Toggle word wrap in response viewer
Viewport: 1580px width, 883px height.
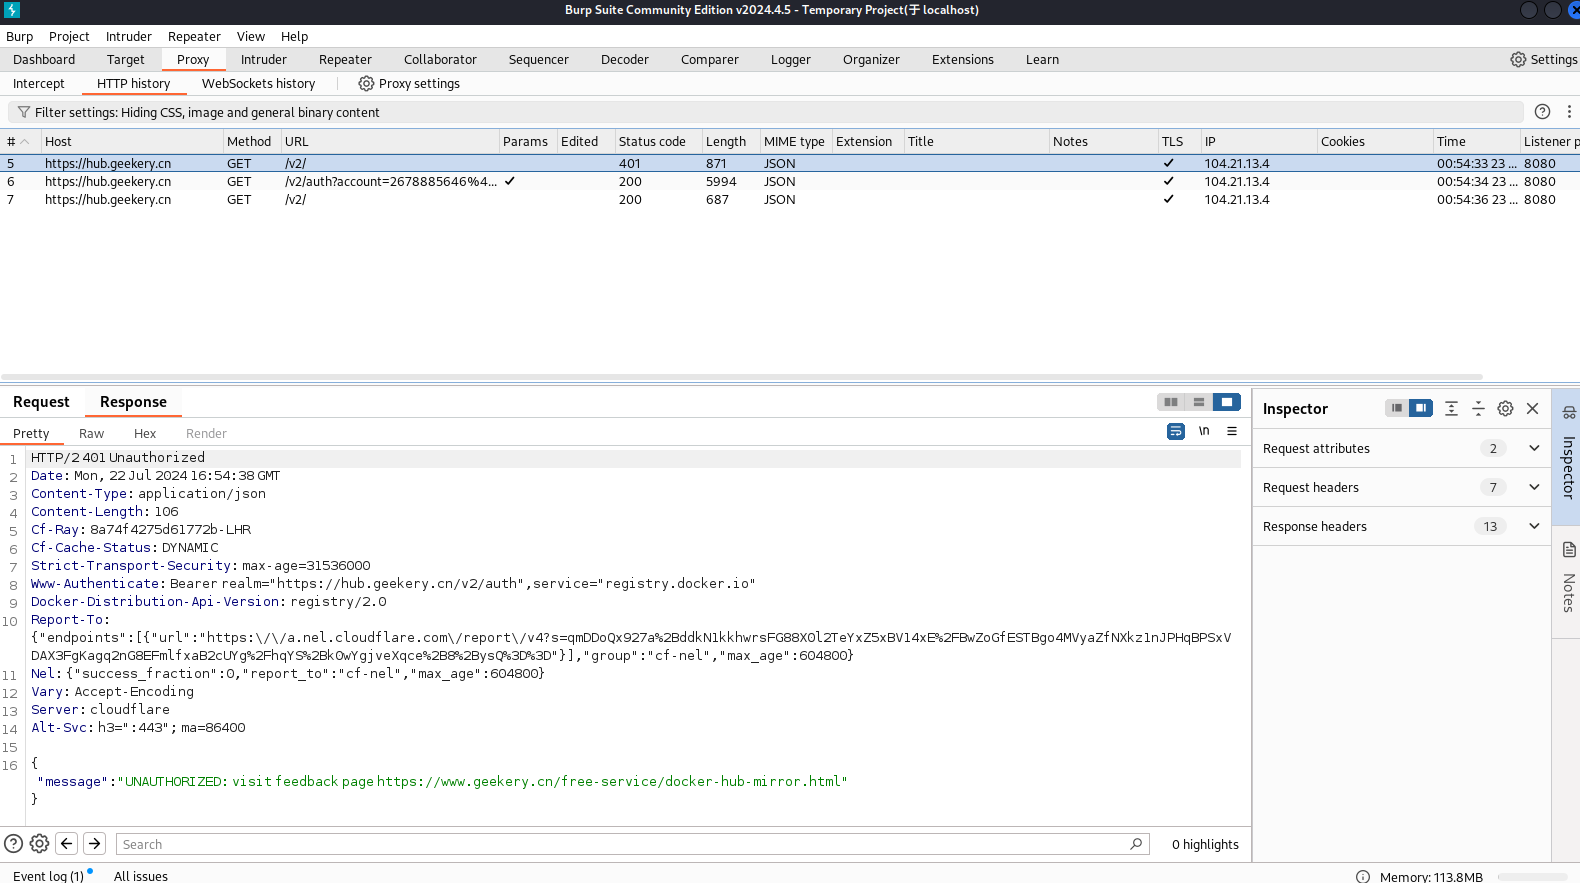pyautogui.click(x=1176, y=431)
